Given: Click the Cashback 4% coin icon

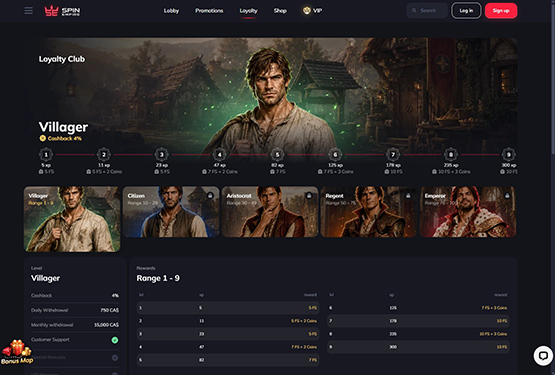Looking at the screenshot, I should click(42, 138).
